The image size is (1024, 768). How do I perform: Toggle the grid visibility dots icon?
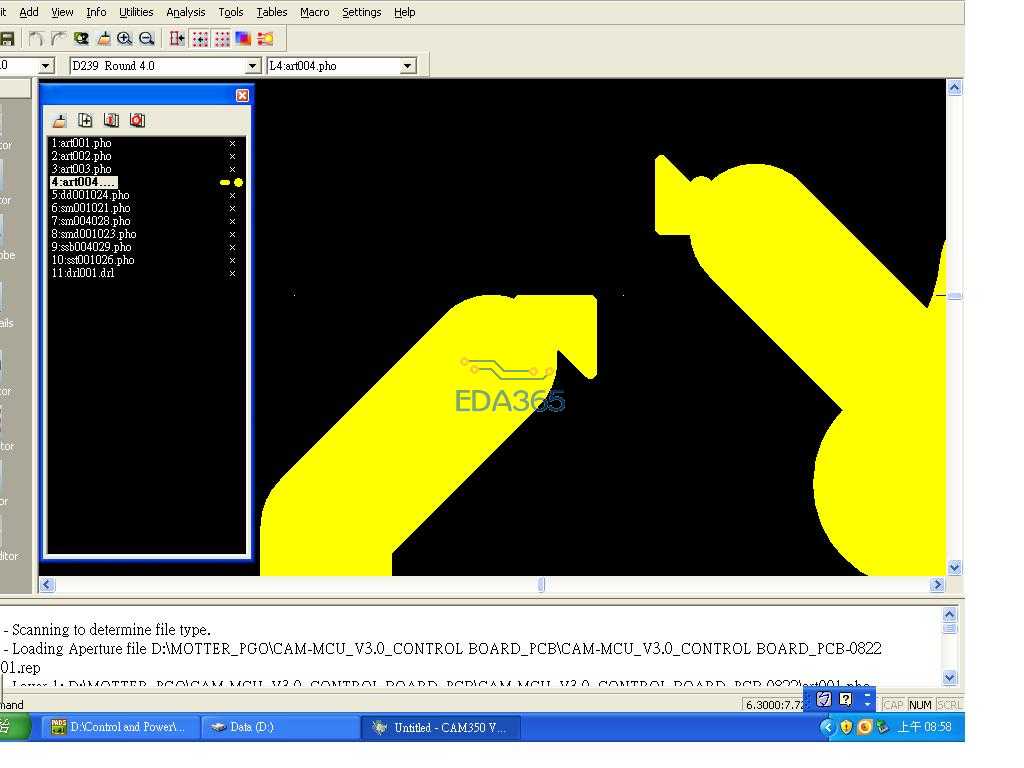click(222, 39)
